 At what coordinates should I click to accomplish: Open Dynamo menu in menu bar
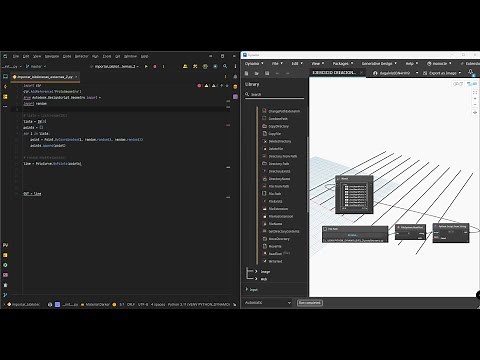tap(254, 63)
